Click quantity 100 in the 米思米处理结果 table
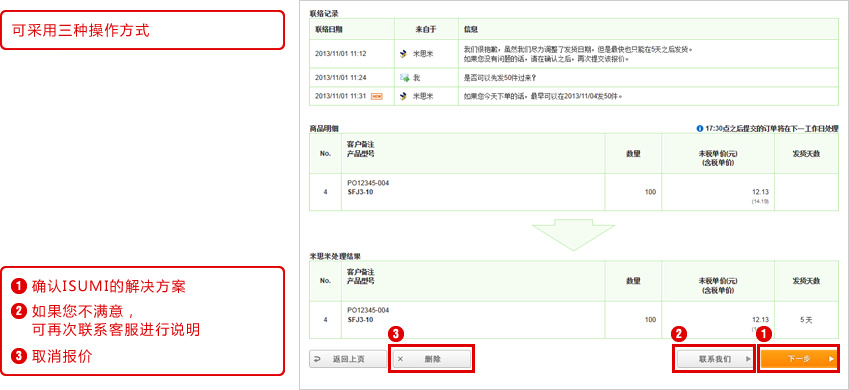The height and width of the screenshot is (390, 849). click(650, 320)
